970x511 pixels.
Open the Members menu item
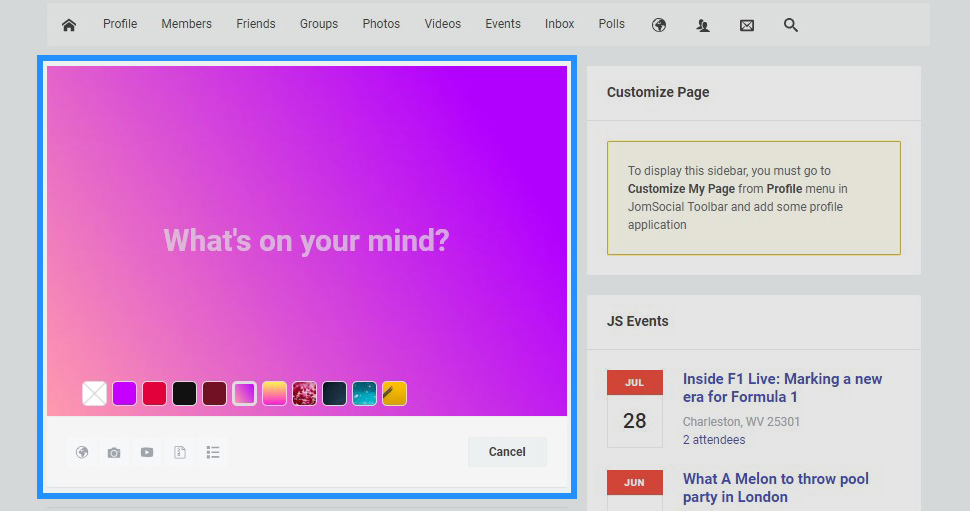[186, 24]
